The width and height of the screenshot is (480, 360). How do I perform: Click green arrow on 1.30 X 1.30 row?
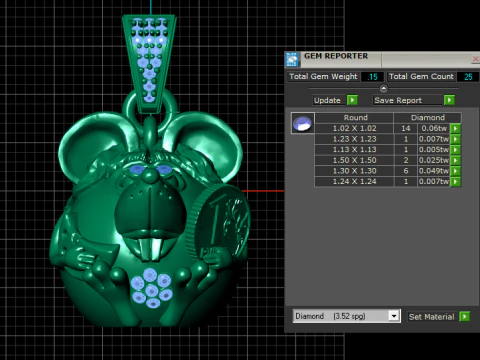point(455,171)
